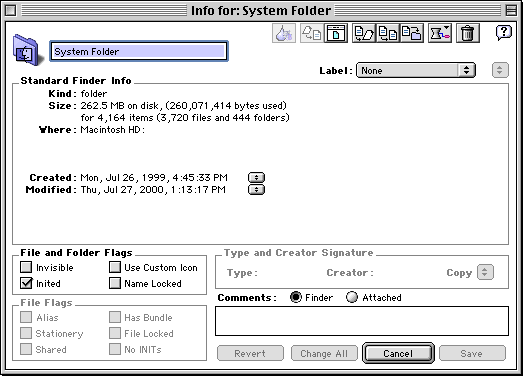The image size is (523, 376).
Task: Click the window close box in title bar
Action: [10, 11]
